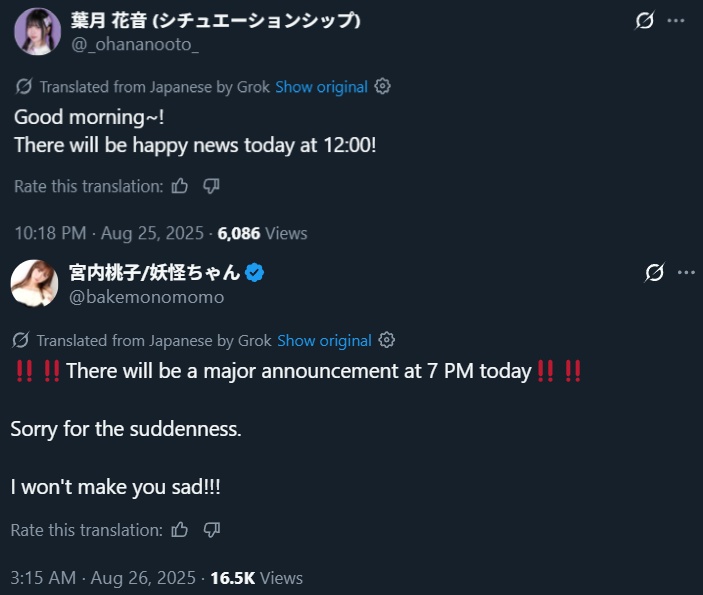Open the 3:15 AM · Aug 26, 2025 timestamp
Viewport: 703px width, 595px height.
click(103, 577)
